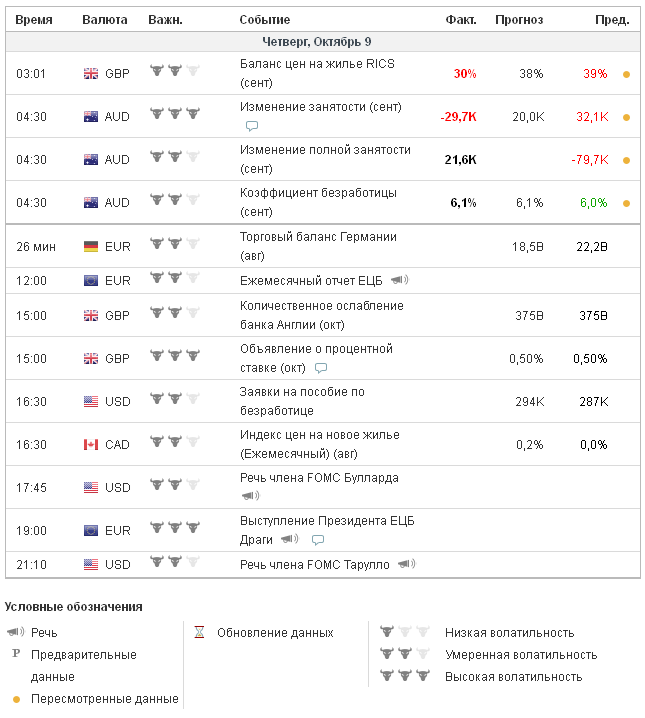Click orange Пересмотренные данные legend dot
The image size is (645, 718).
coord(16,699)
